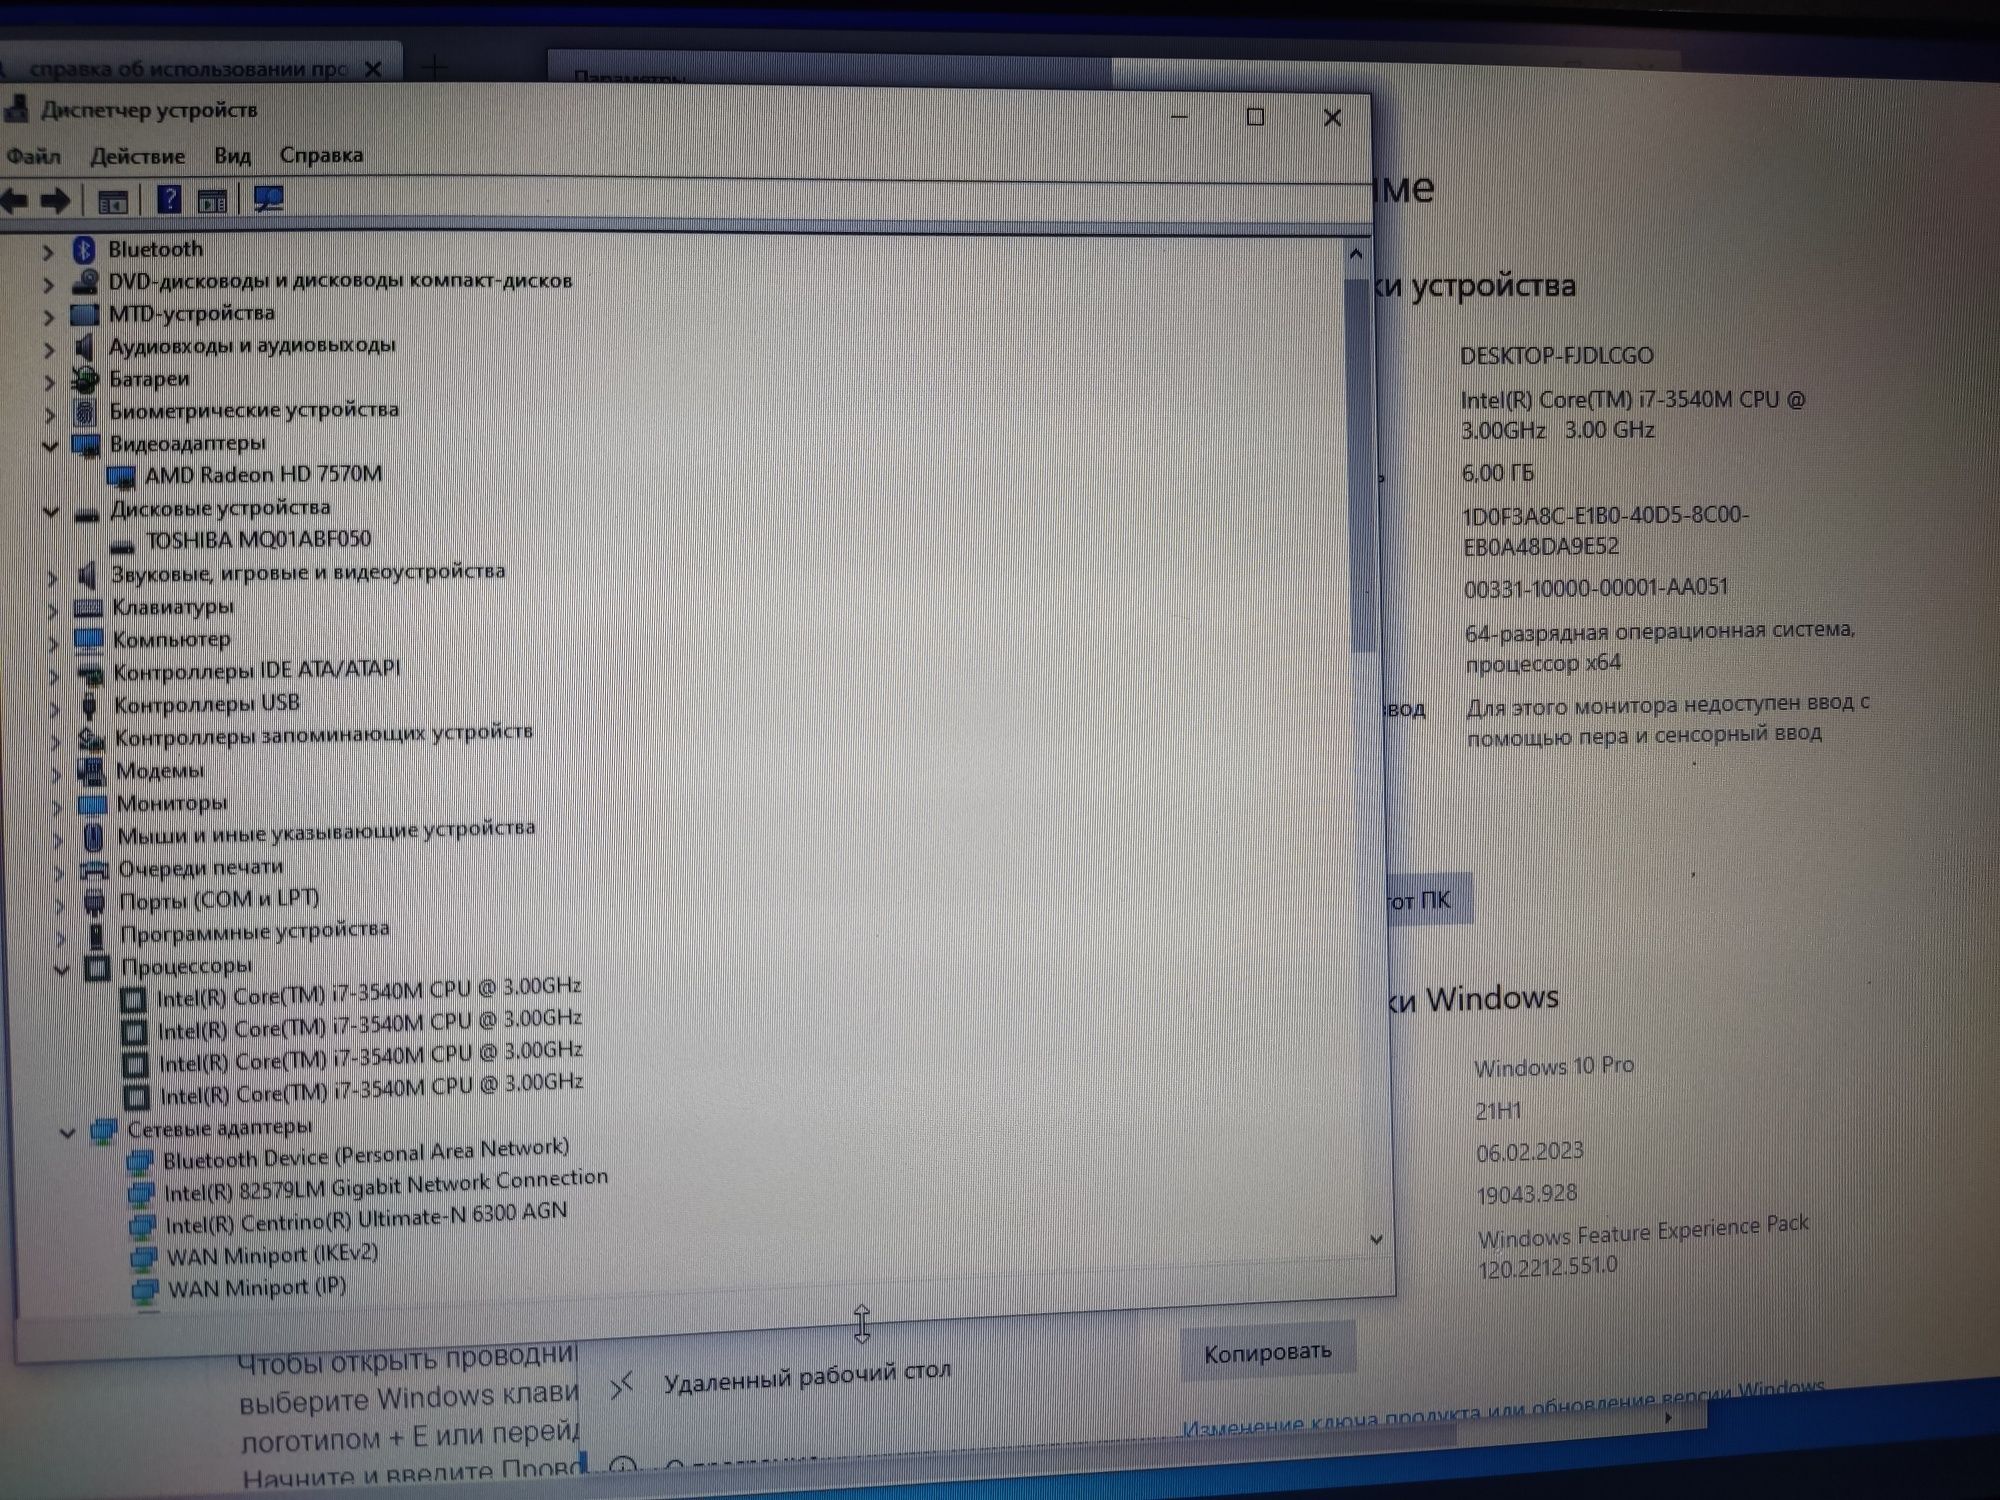The width and height of the screenshot is (2000, 1500).
Task: Click the Back arrow in Device Manager toolbar
Action: (14, 201)
